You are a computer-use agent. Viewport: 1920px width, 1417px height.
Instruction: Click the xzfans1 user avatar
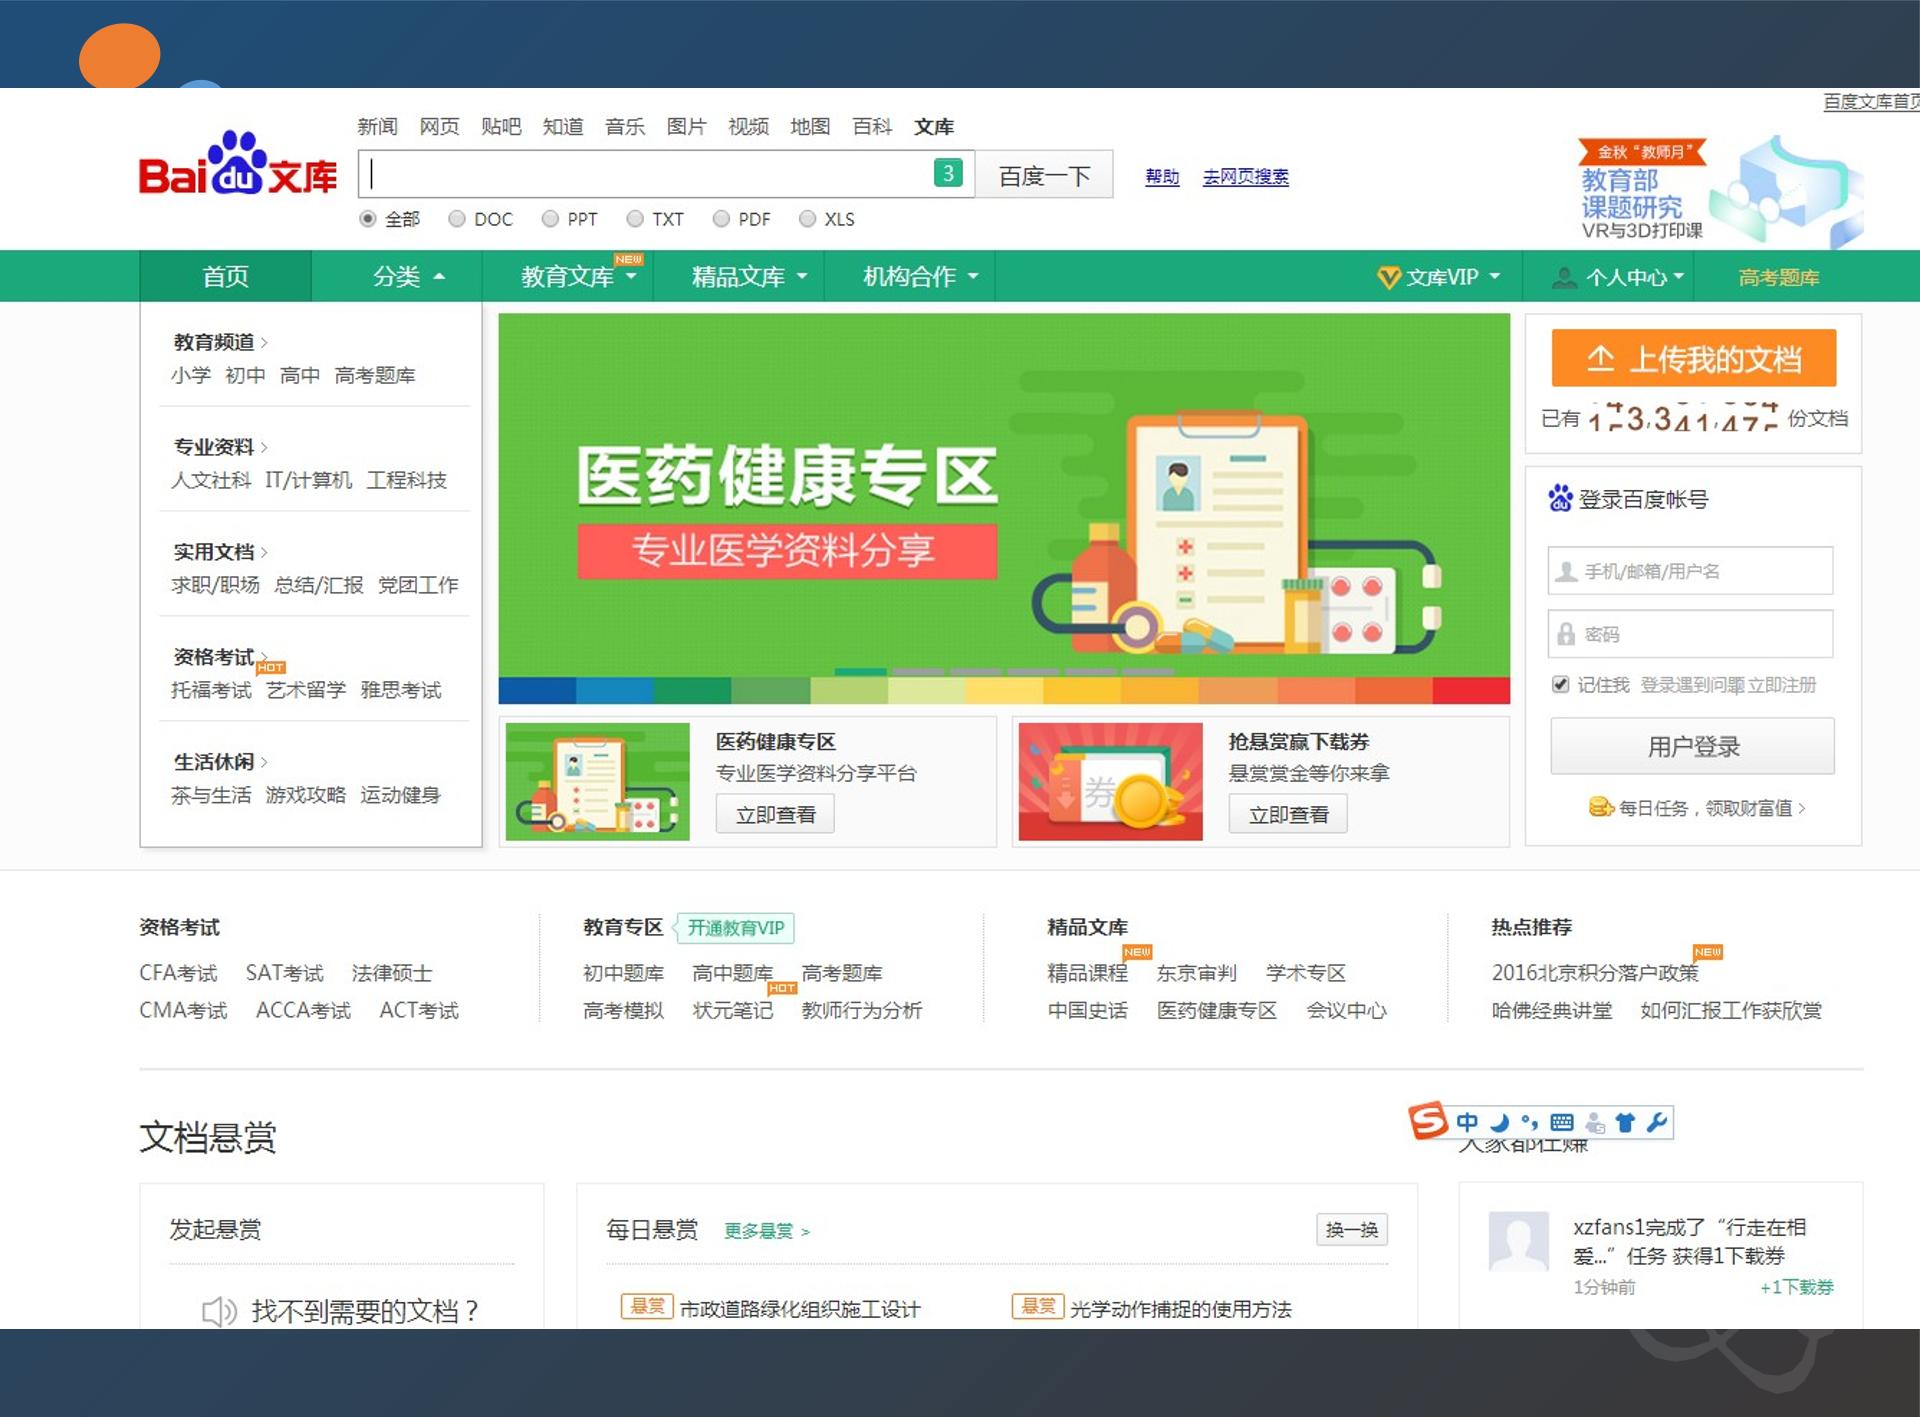pyautogui.click(x=1519, y=1240)
